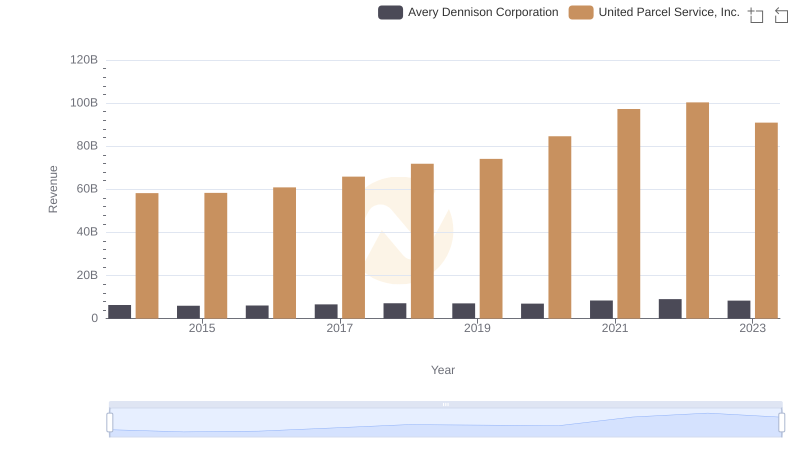Click the UPS bar for 2018

coord(422,241)
